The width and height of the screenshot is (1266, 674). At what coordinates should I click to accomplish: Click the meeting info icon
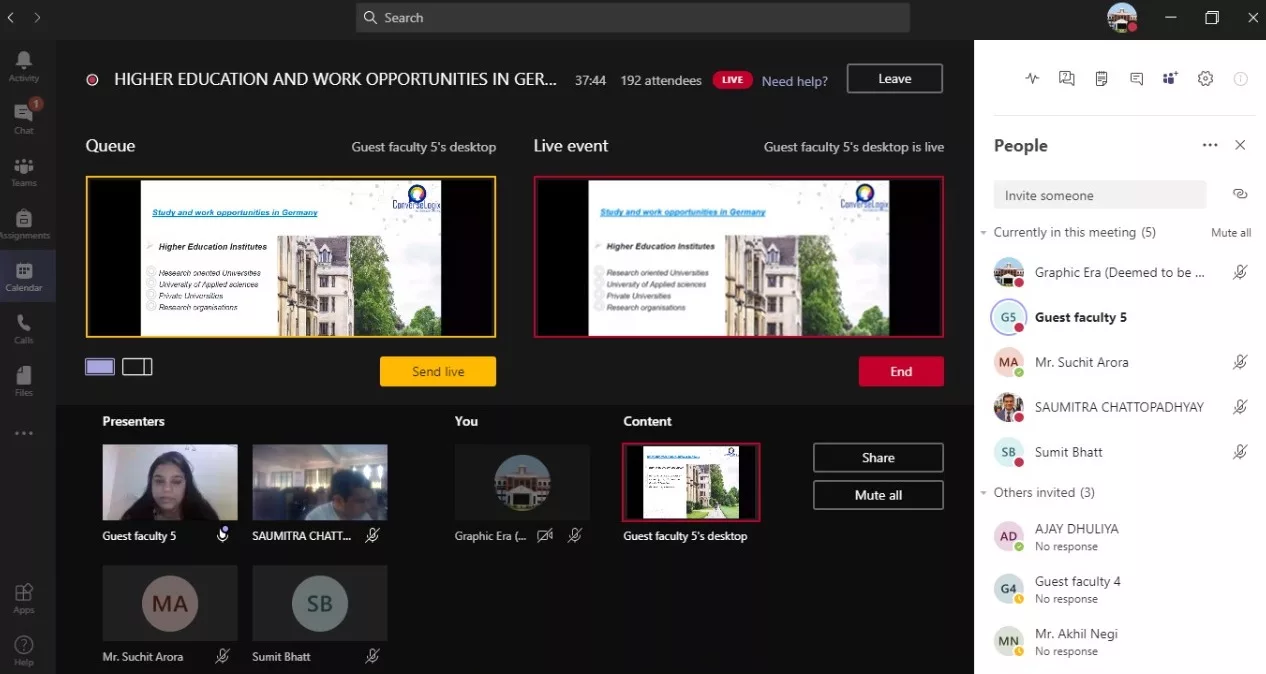tap(1240, 78)
